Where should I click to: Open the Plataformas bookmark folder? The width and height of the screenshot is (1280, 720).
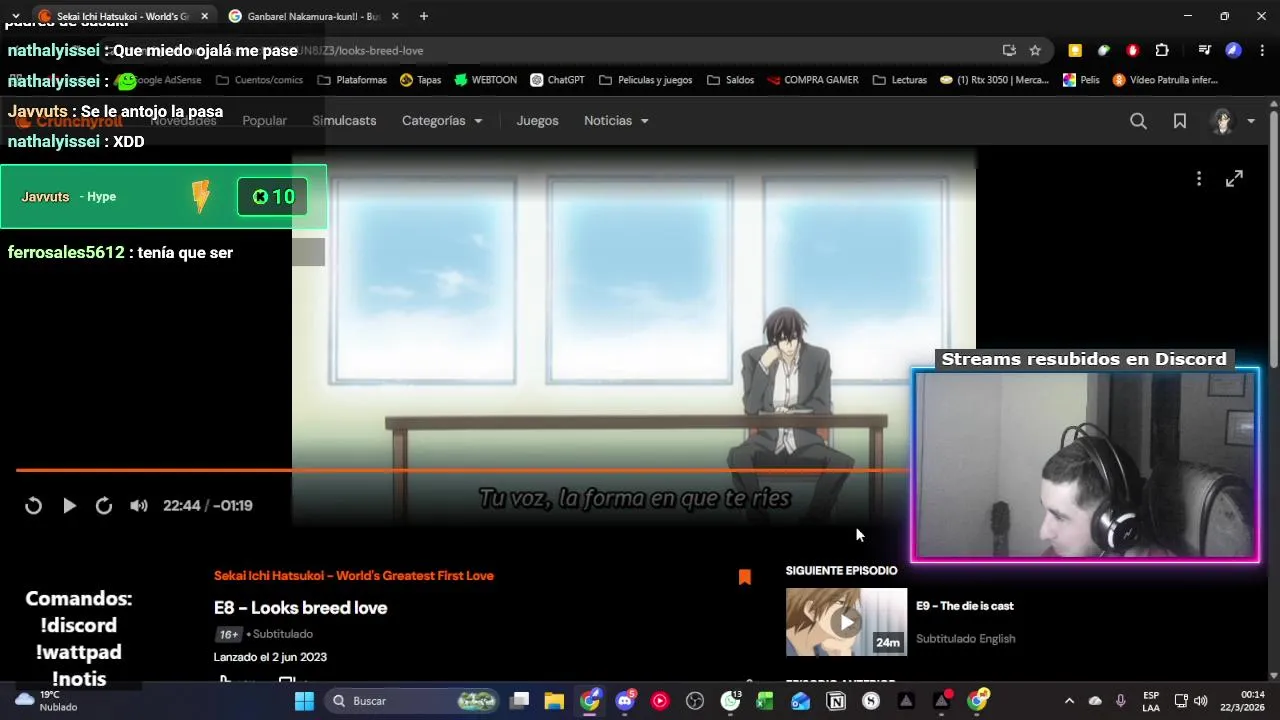[x=352, y=80]
